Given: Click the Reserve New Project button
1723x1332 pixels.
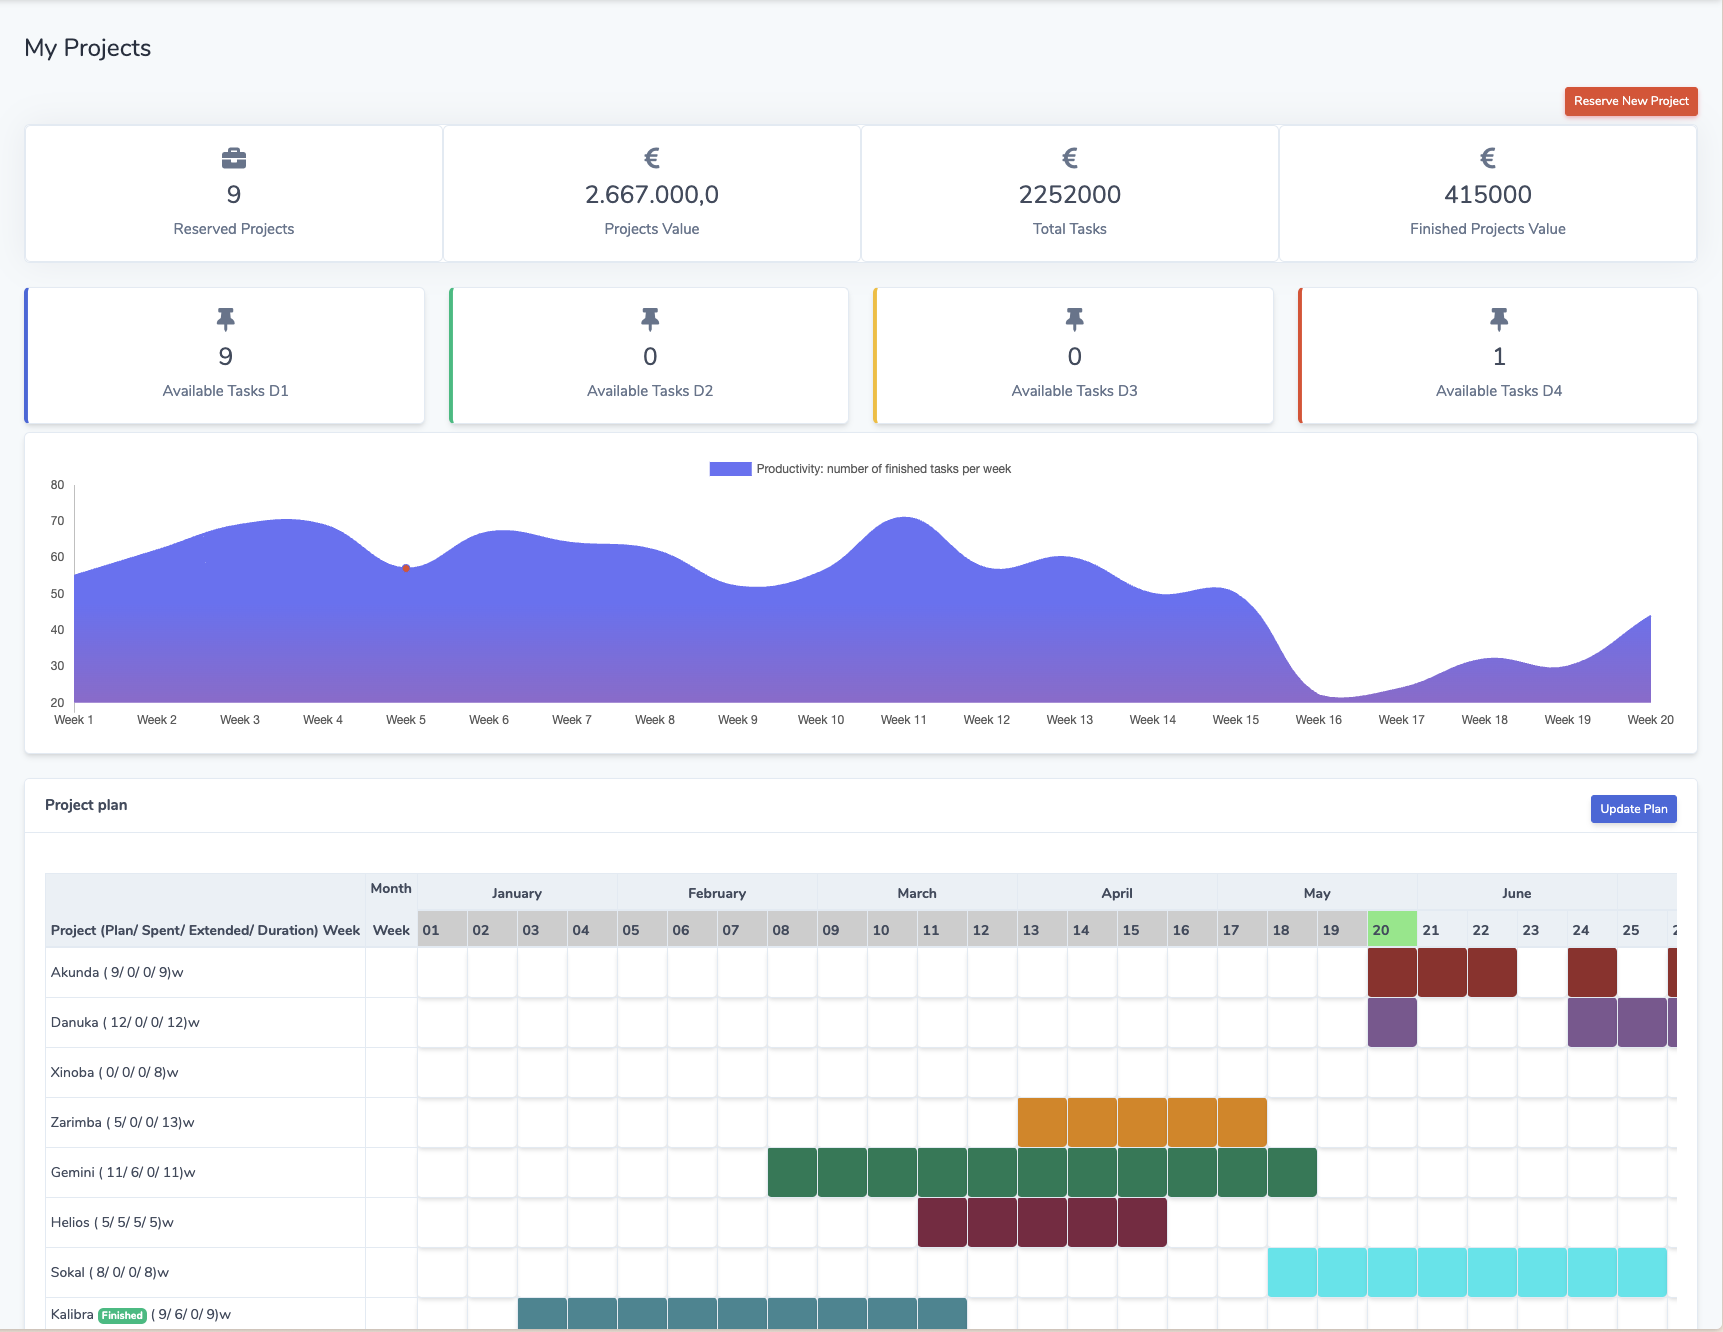Looking at the screenshot, I should 1630,101.
